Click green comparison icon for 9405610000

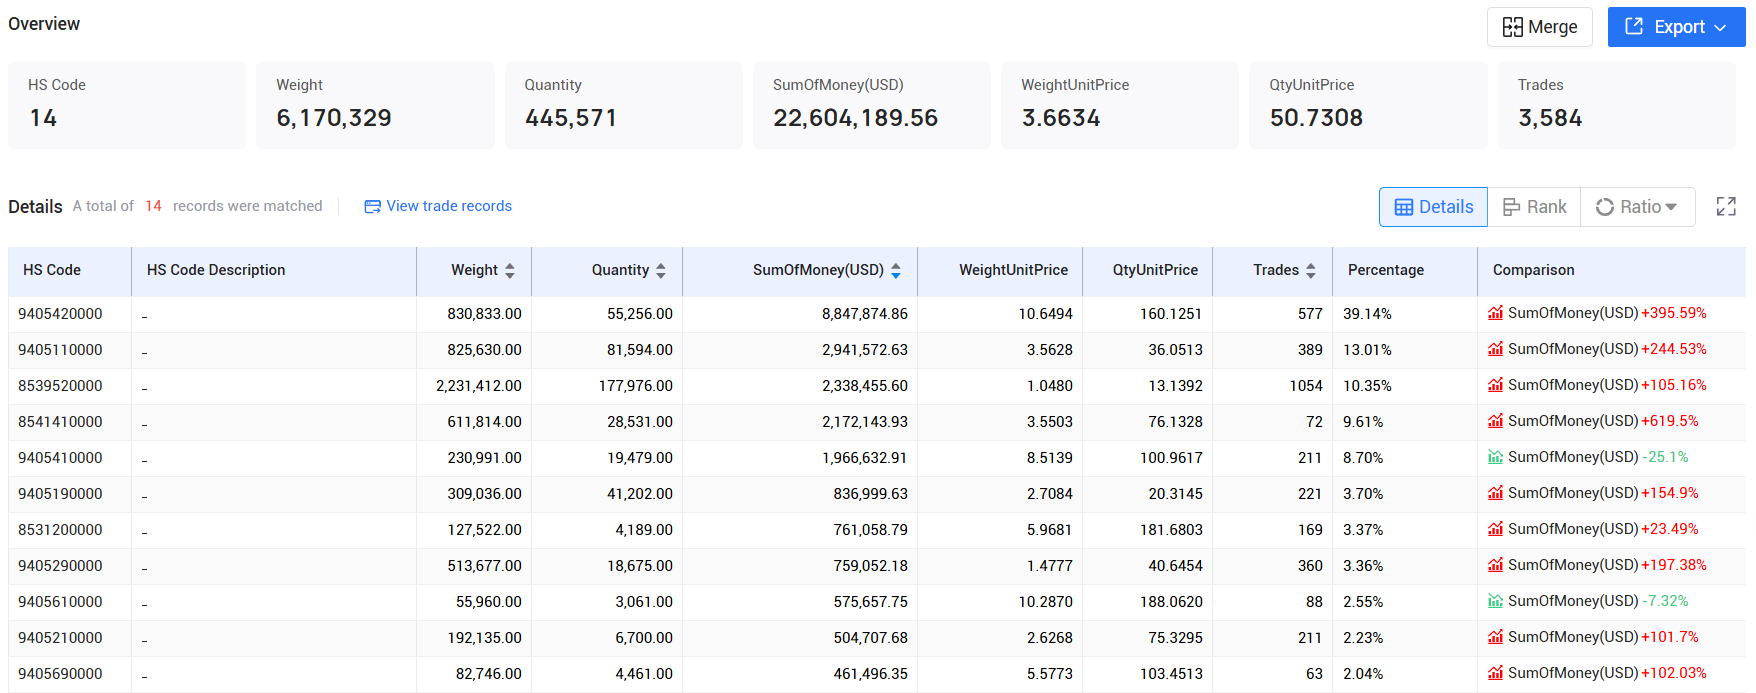pos(1496,601)
